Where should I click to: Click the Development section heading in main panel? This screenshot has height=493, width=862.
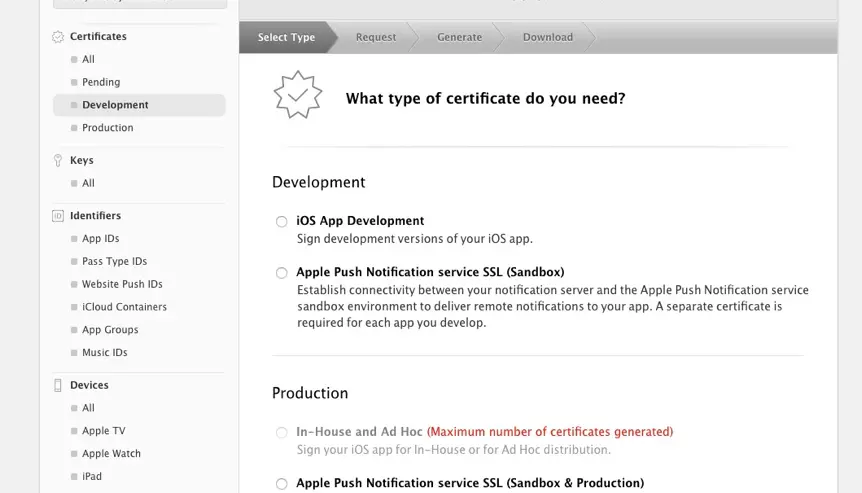coord(318,182)
